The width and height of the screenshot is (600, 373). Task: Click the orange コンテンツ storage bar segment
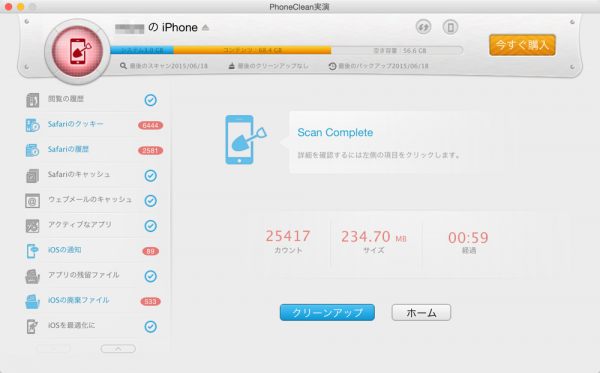pos(252,50)
